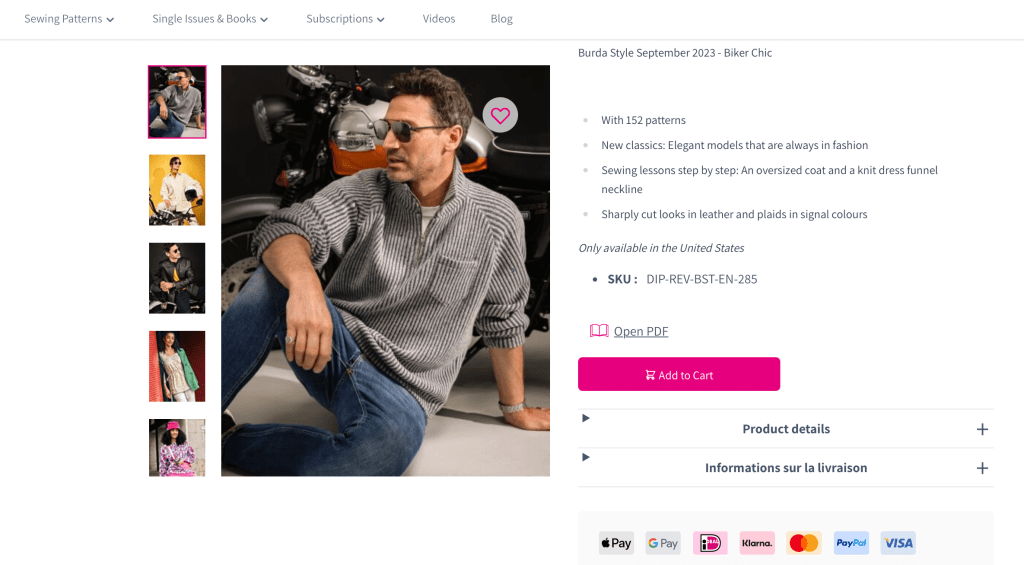Go to the Blog menu item
The width and height of the screenshot is (1024, 565).
coord(501,19)
